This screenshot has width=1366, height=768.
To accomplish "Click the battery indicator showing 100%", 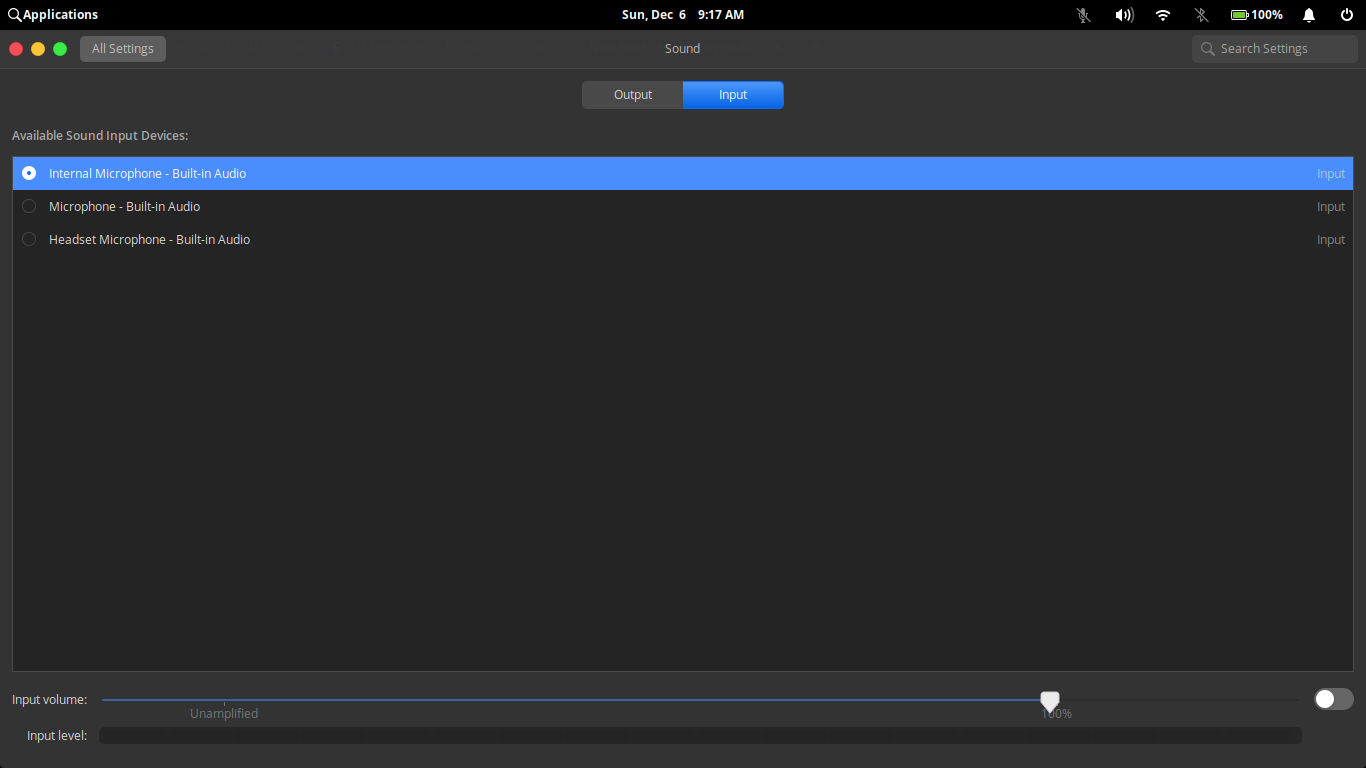I will coord(1256,14).
